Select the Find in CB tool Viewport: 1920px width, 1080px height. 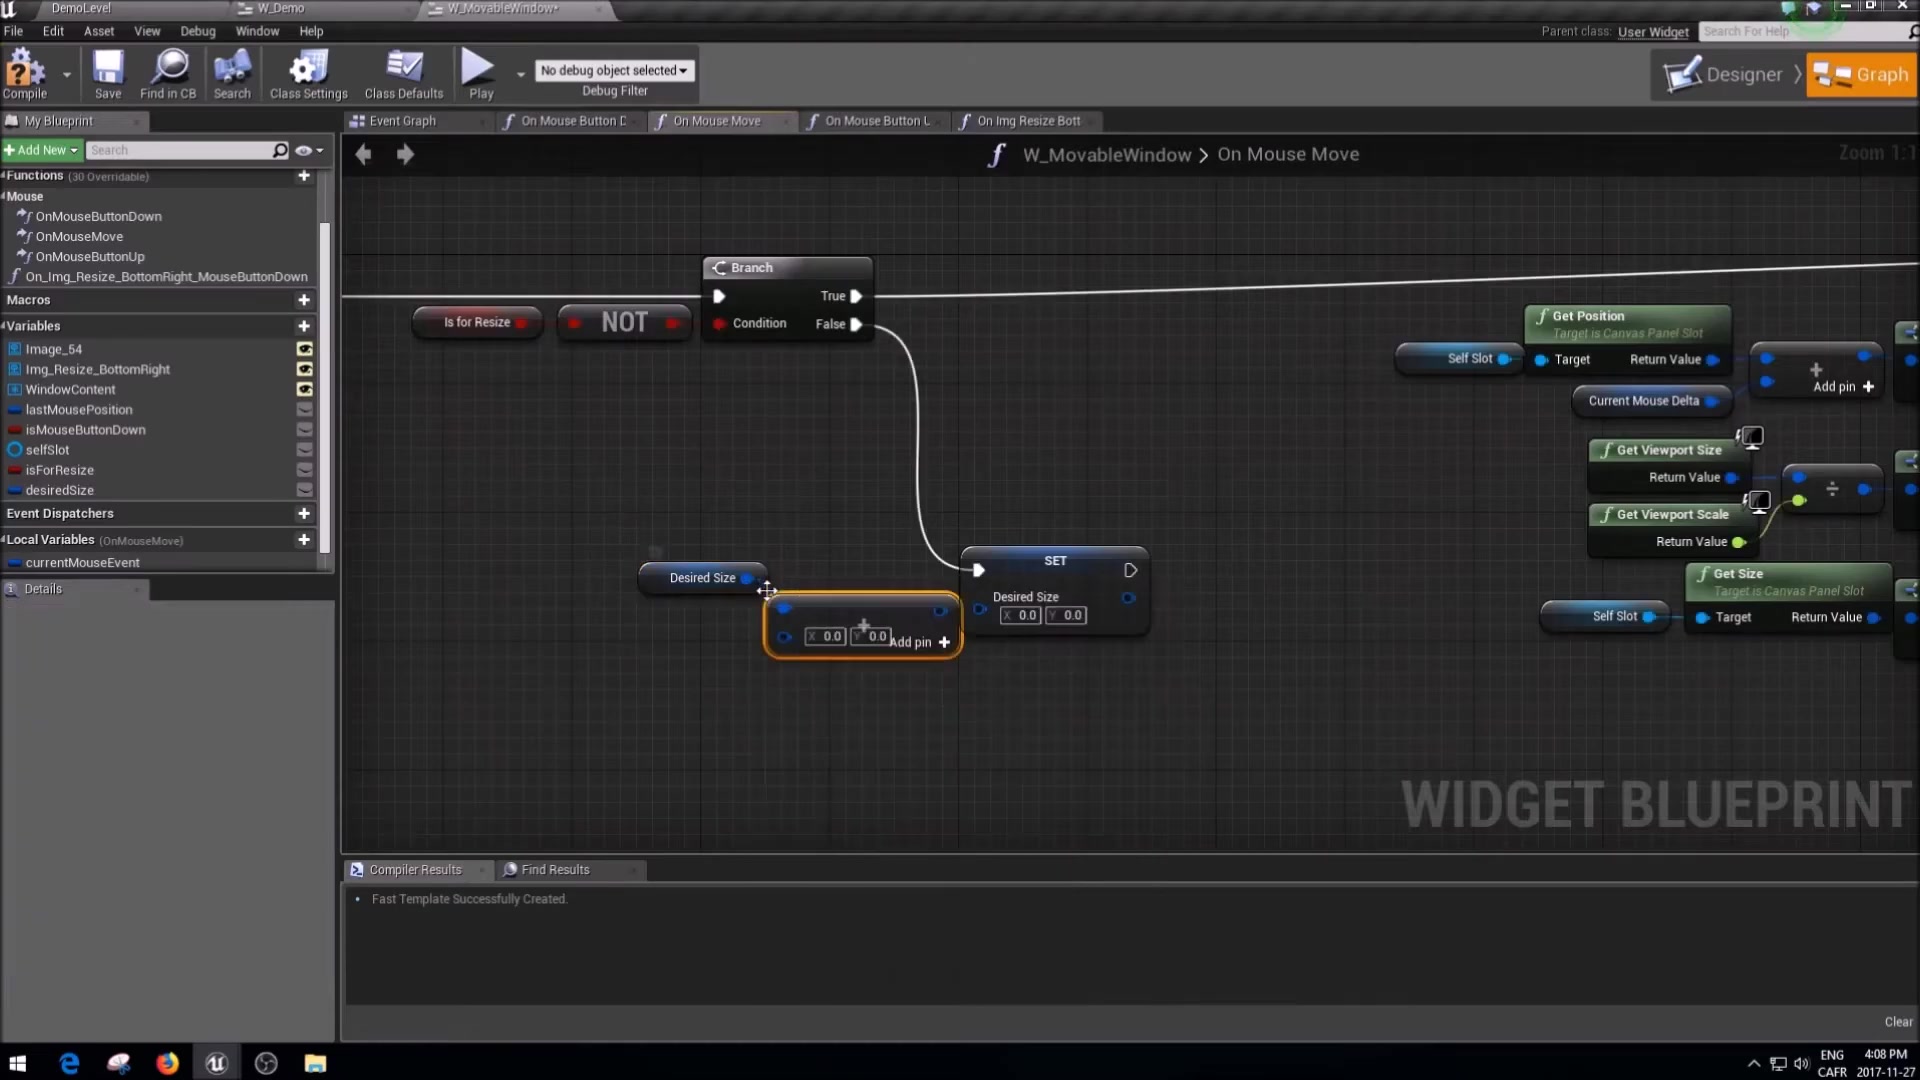(x=168, y=74)
